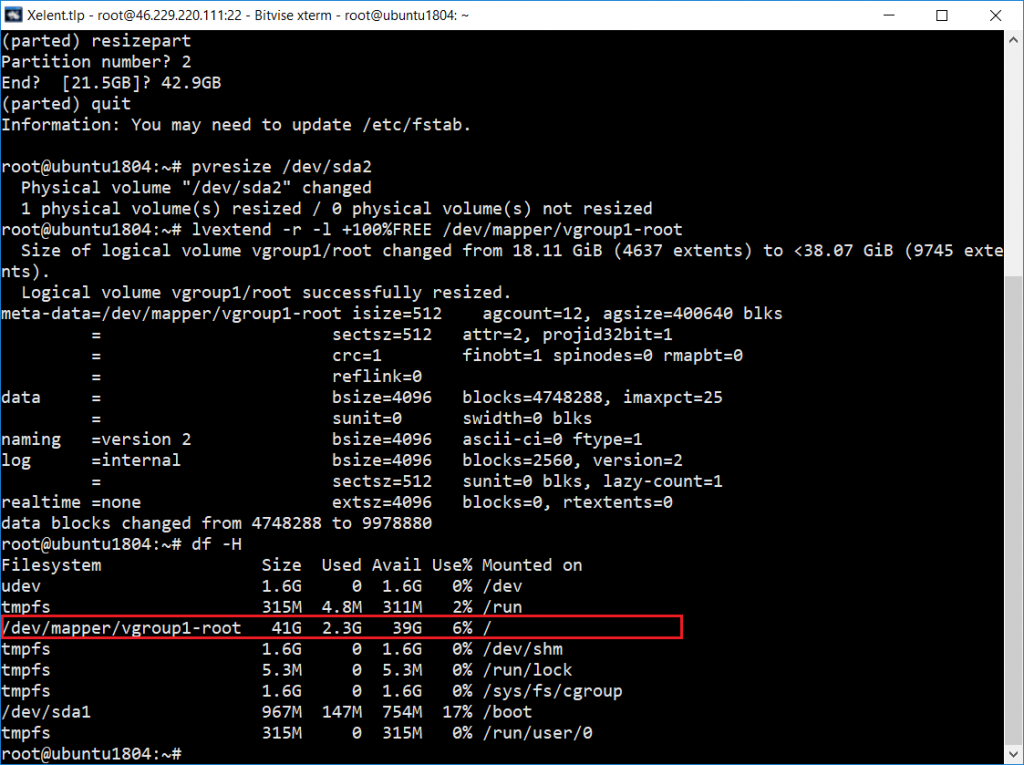Click 'finobt=1 spinodes=0 rmapbt=0' text
The width and height of the screenshot is (1024, 765).
(603, 355)
